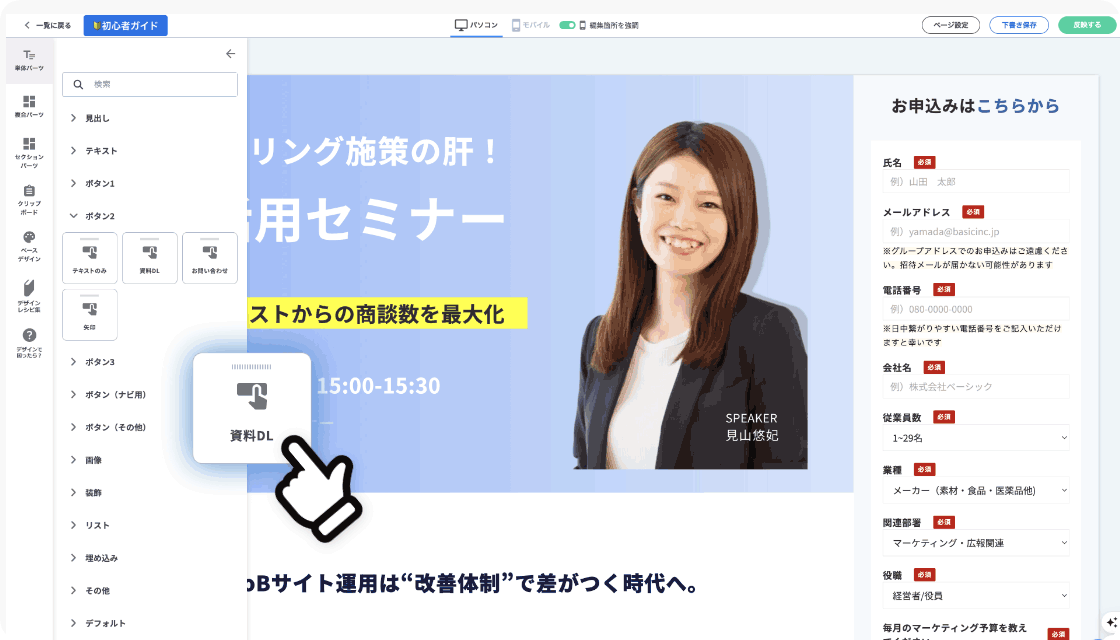The image size is (1120, 640).
Task: Open the クリップボード panel icon
Action: point(29,199)
